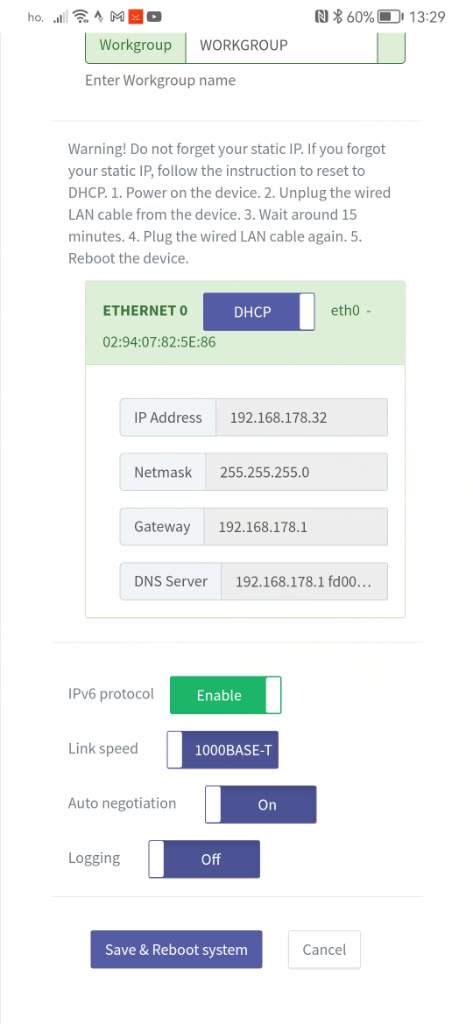This screenshot has width=473, height=1024.
Task: Tap the Bluetooth status icon
Action: (x=338, y=17)
